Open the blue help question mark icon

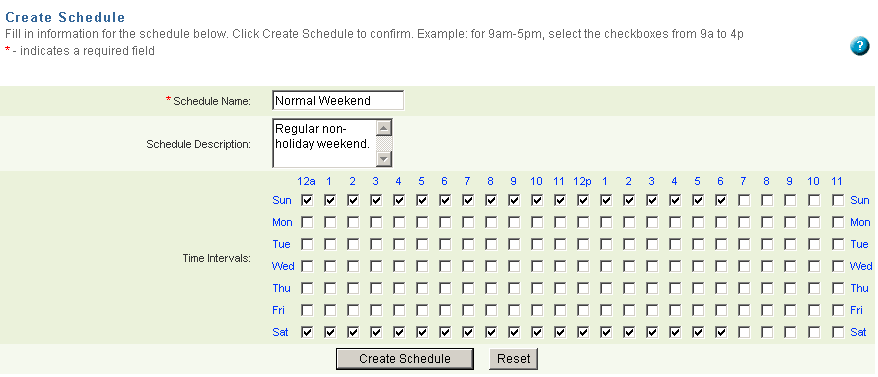(x=860, y=46)
